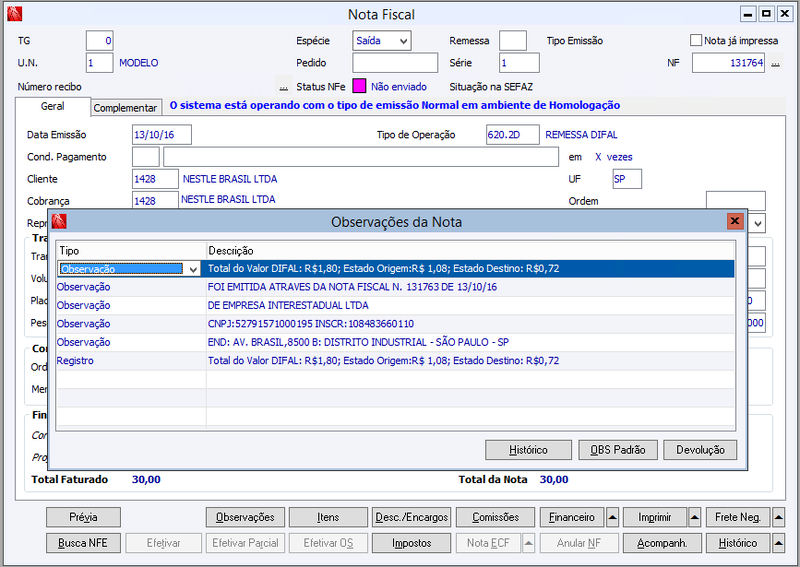Click the red app icon in Nota Fiscal title bar
Screen dimensions: 800x567
(15, 14)
